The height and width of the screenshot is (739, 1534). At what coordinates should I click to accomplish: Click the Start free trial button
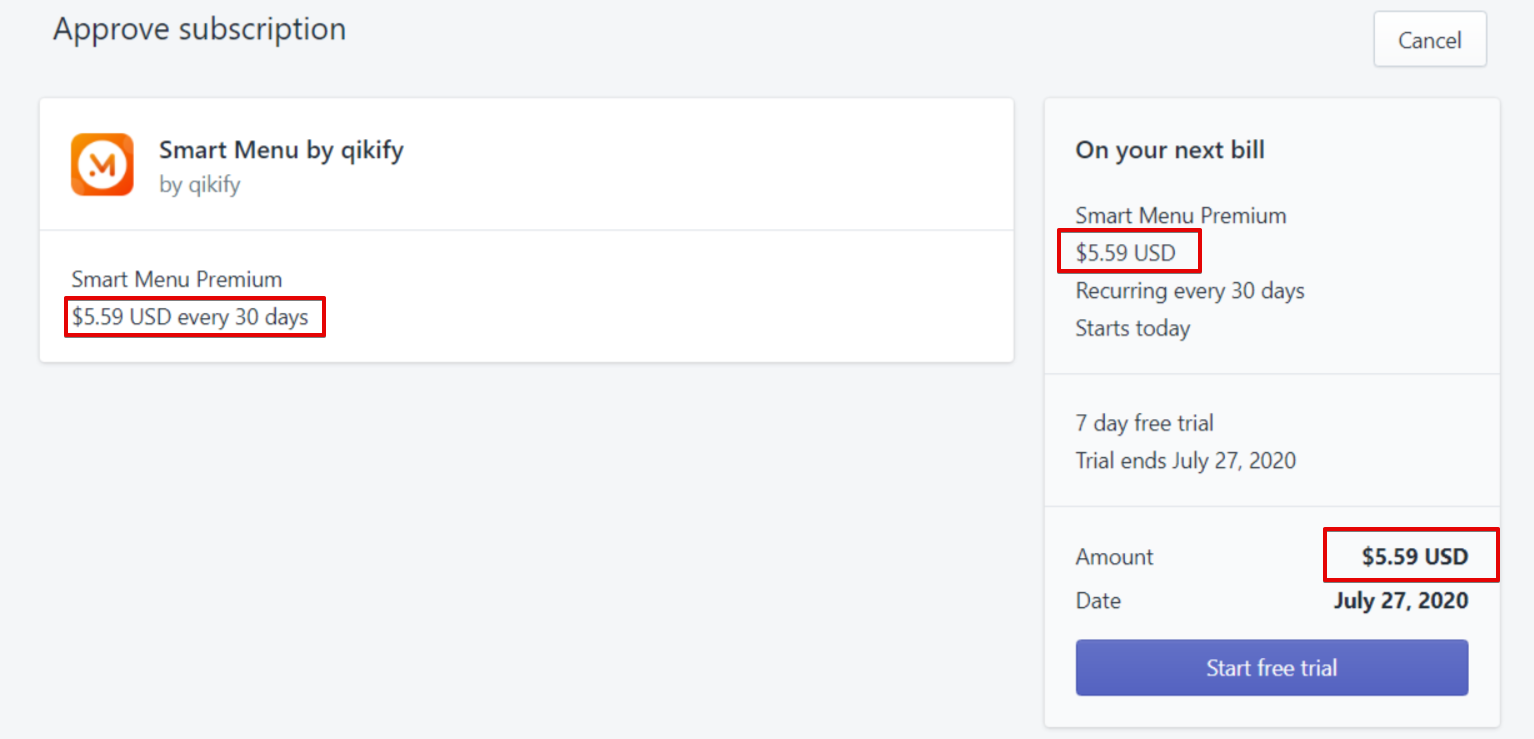pyautogui.click(x=1271, y=668)
